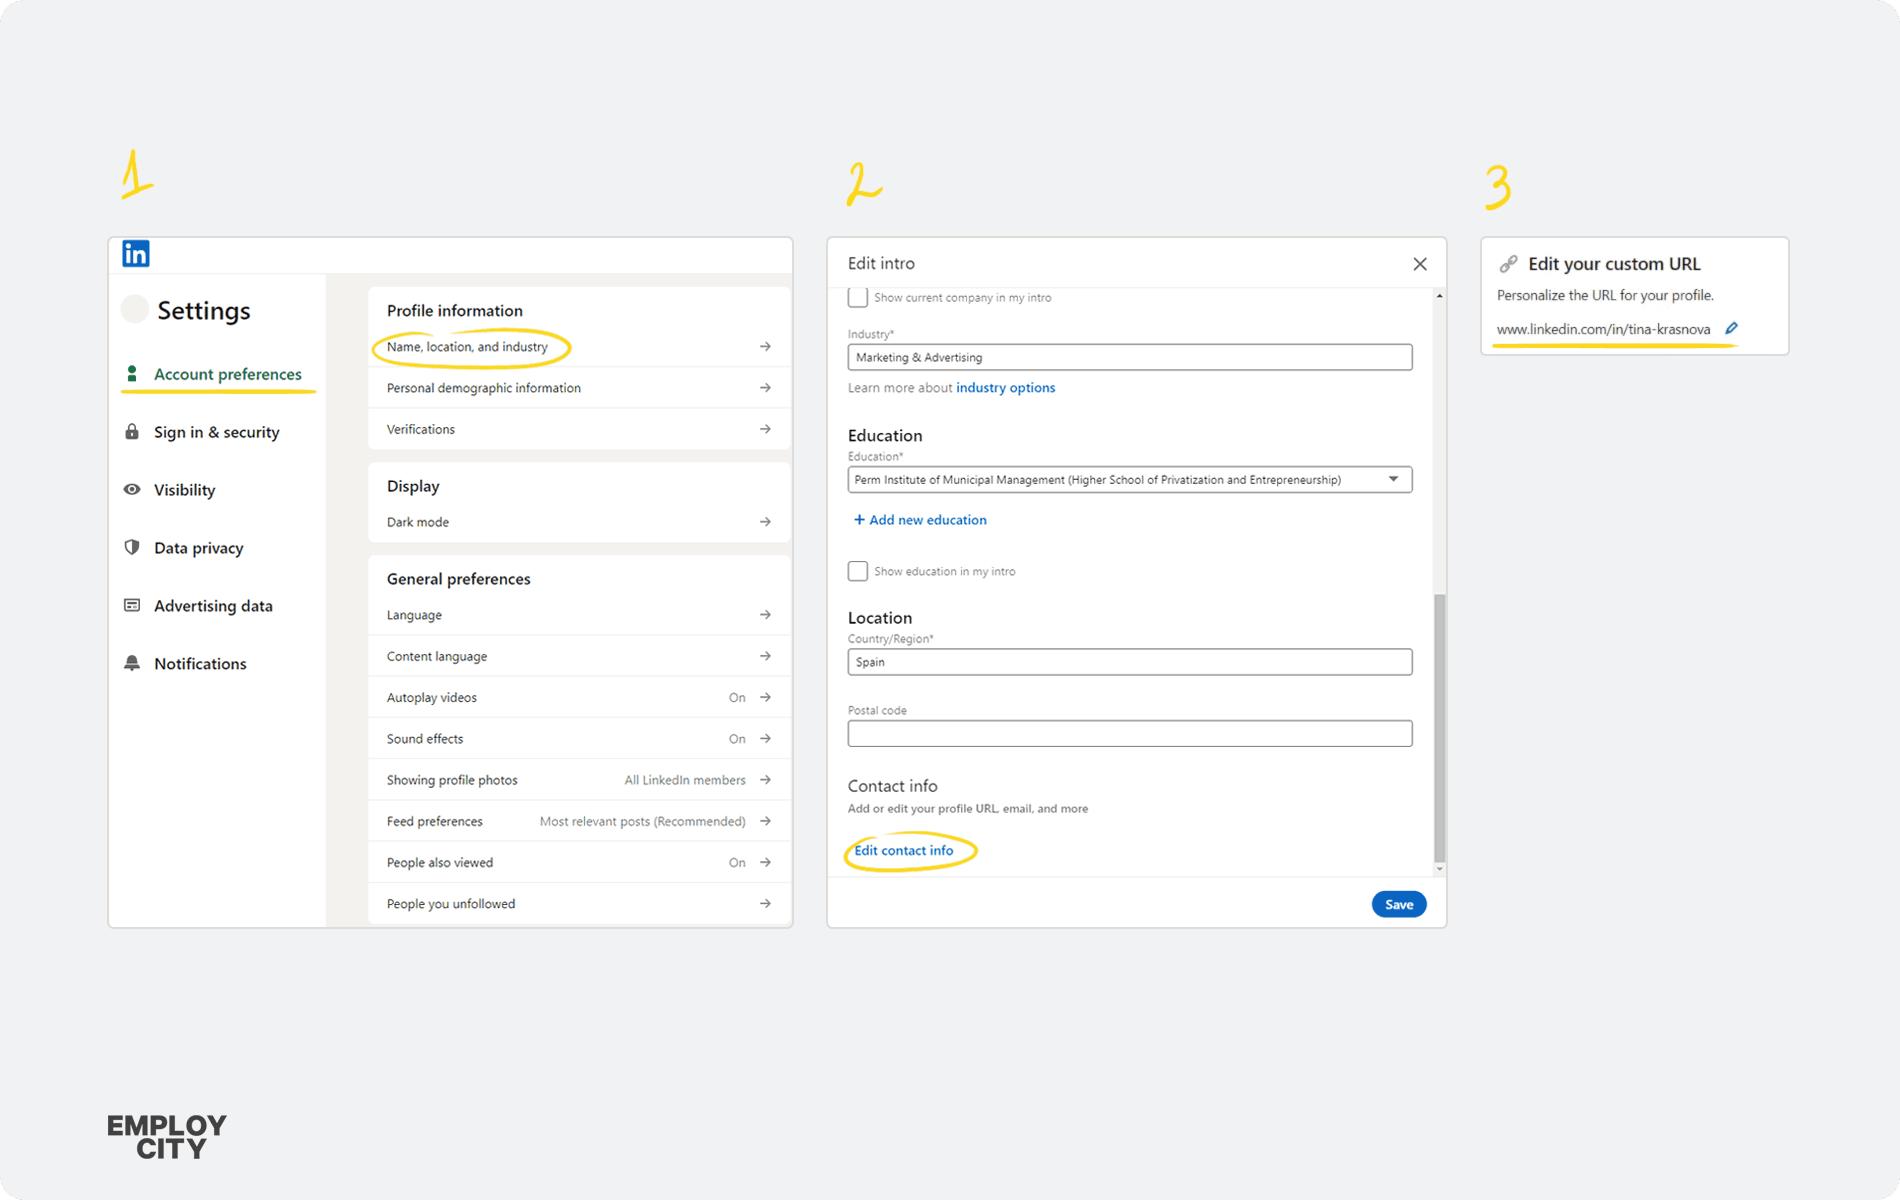Open Showing profile photos setting
The width and height of the screenshot is (1900, 1200).
coord(579,780)
